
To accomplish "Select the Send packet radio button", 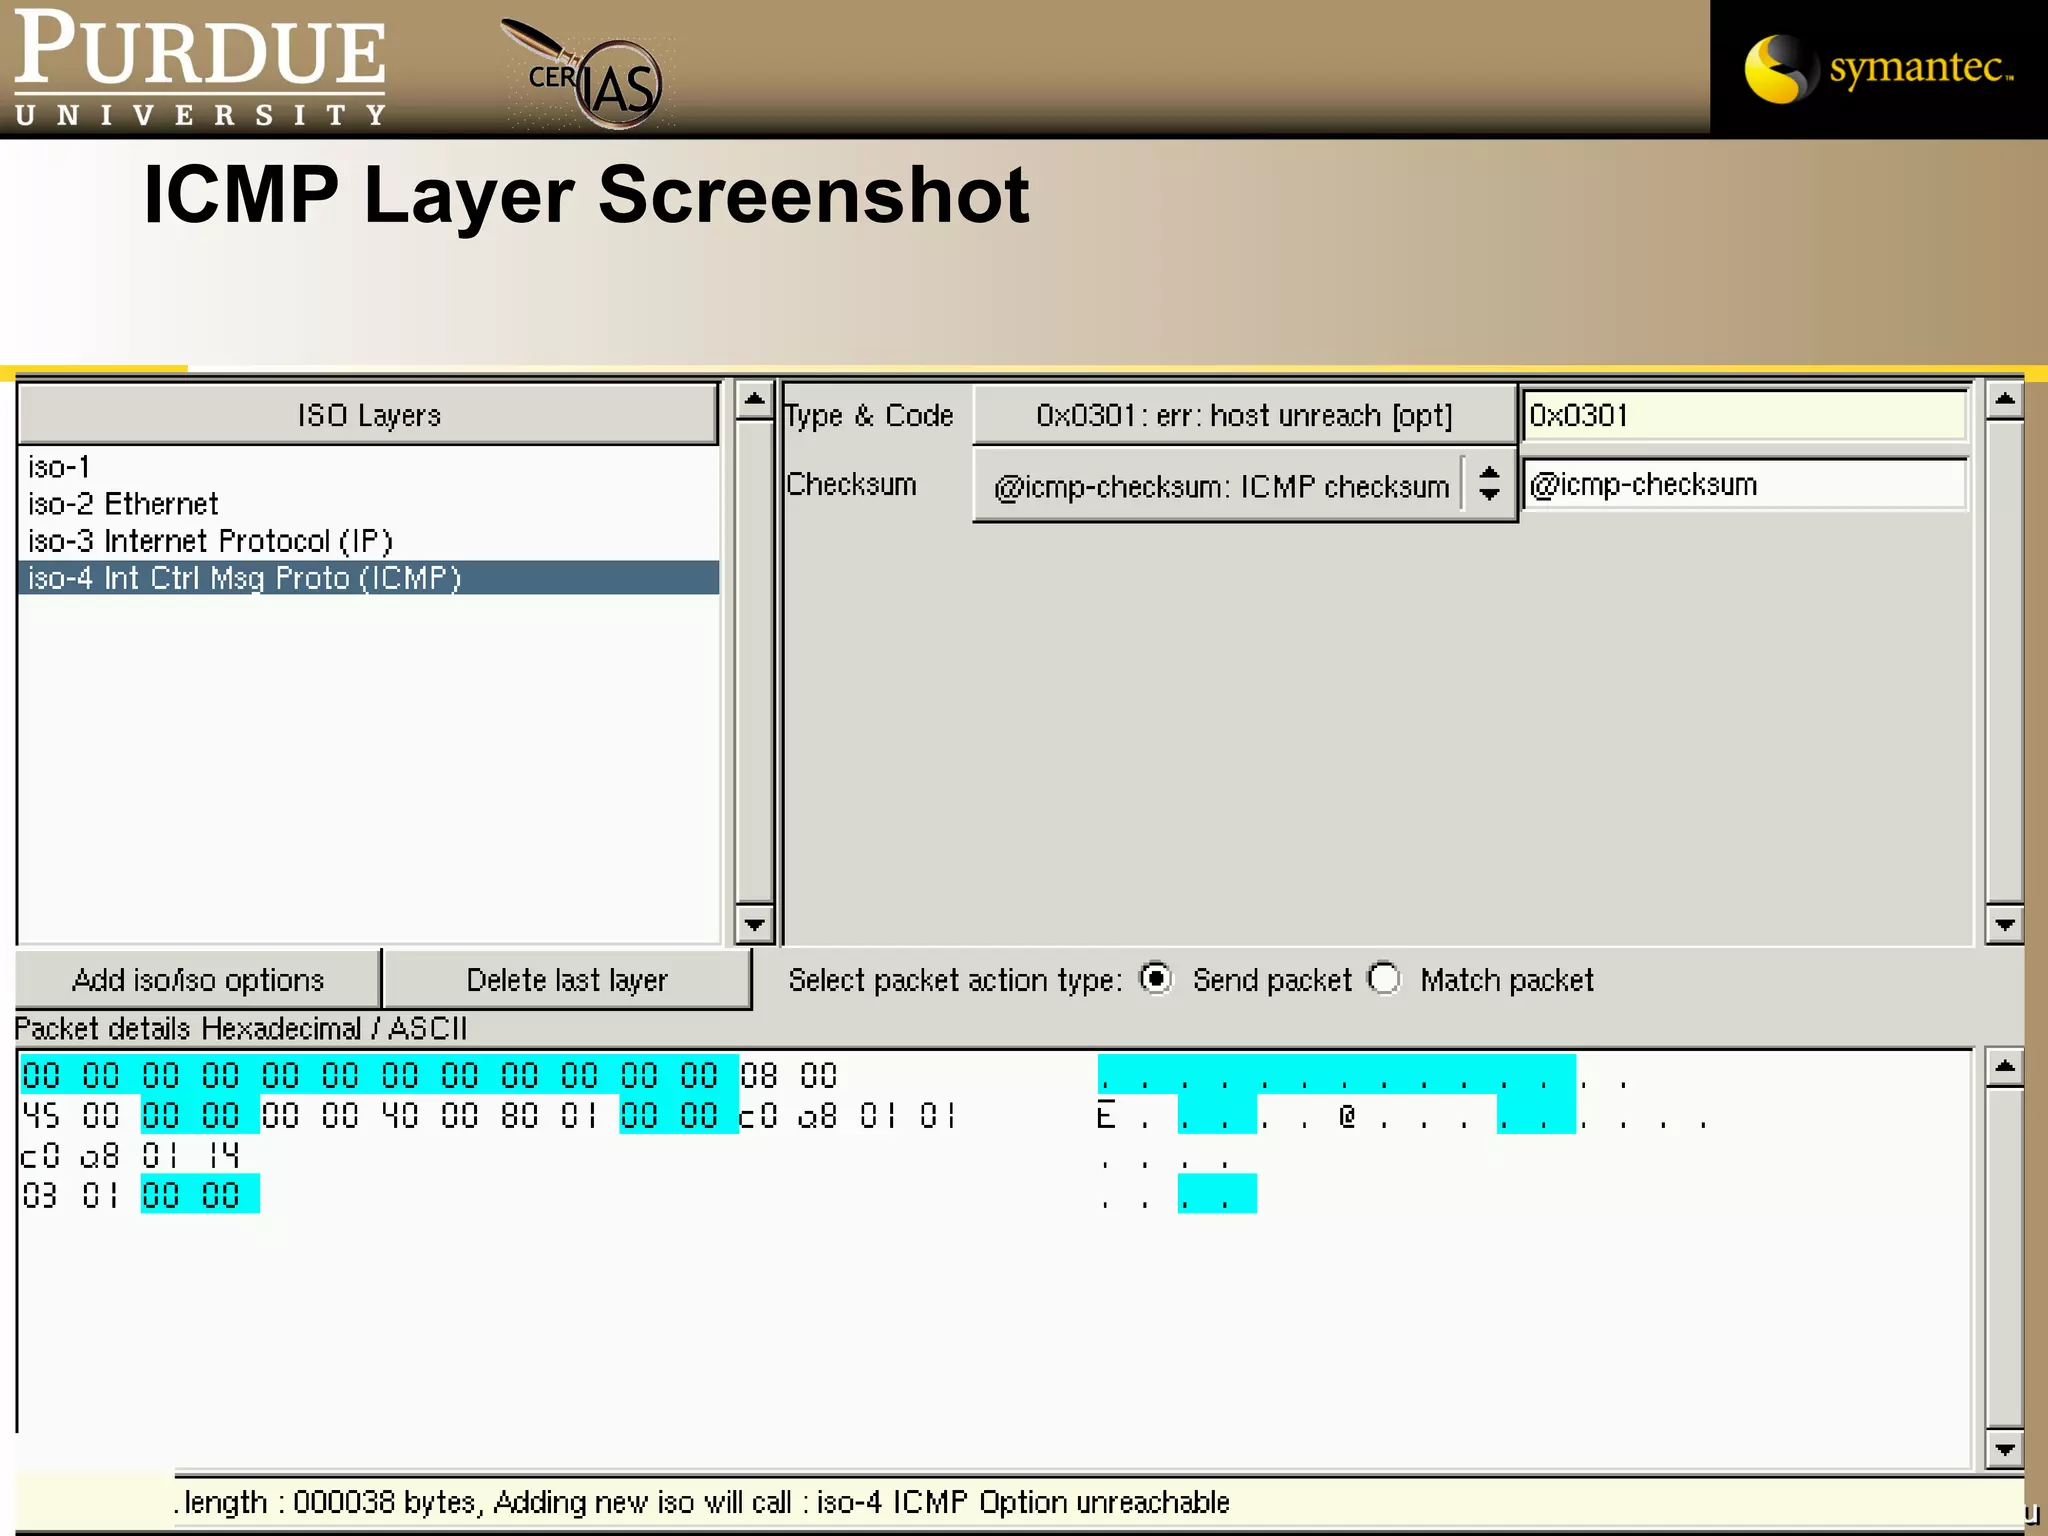I will tap(1156, 978).
